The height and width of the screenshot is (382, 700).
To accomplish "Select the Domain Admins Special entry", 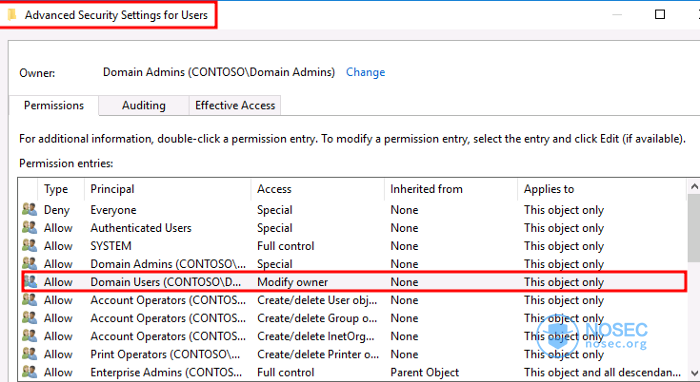I will click(x=353, y=264).
